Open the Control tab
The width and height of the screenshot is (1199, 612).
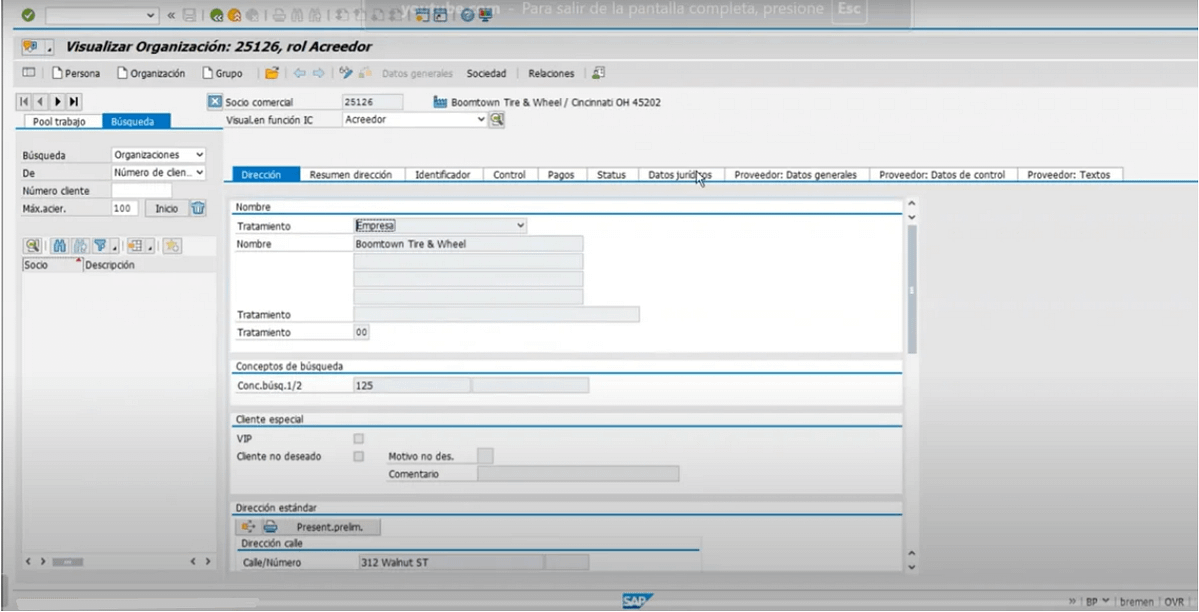[509, 174]
